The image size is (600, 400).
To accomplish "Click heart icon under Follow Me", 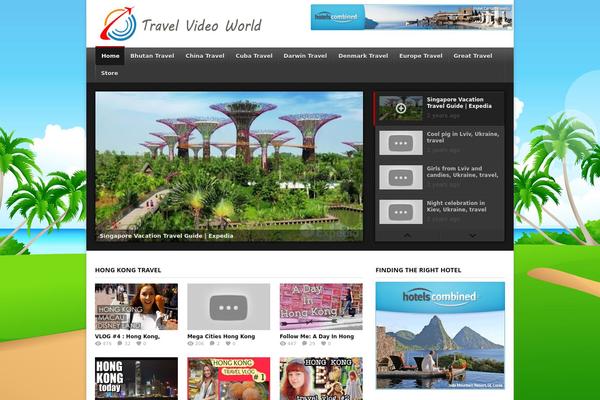I will pyautogui.click(x=324, y=344).
